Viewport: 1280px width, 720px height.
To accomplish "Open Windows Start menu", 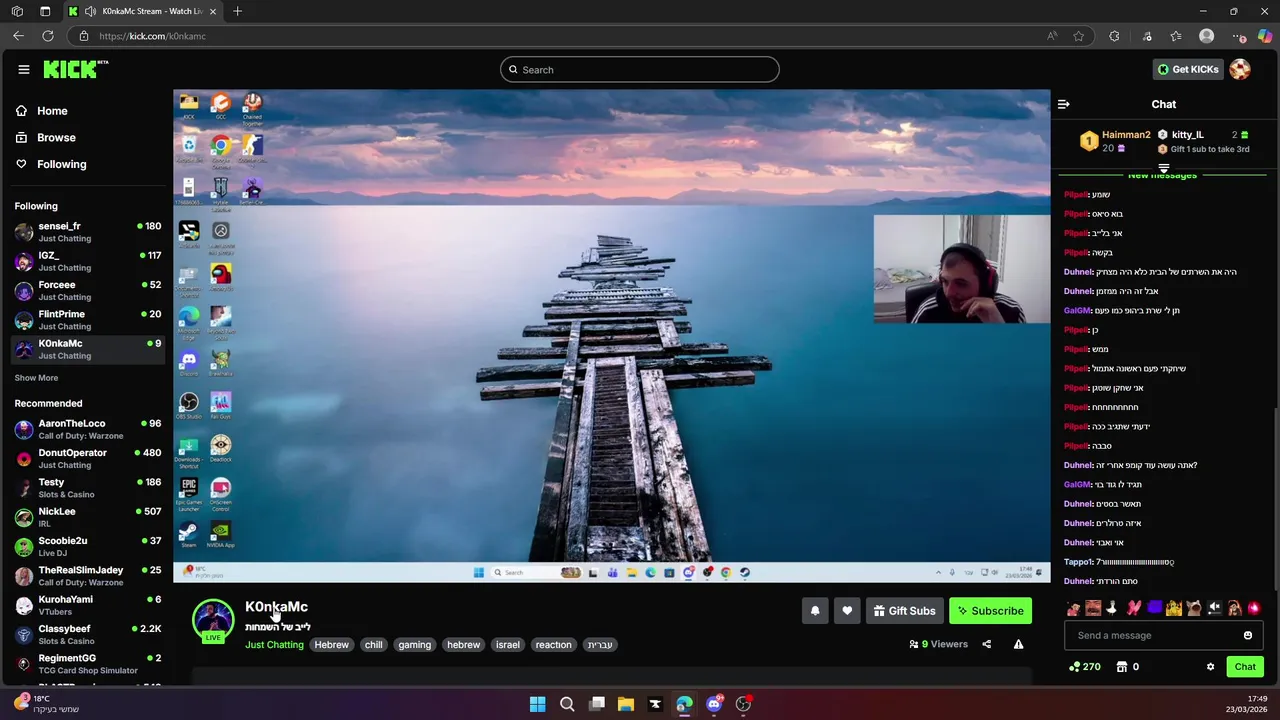I will [x=537, y=704].
